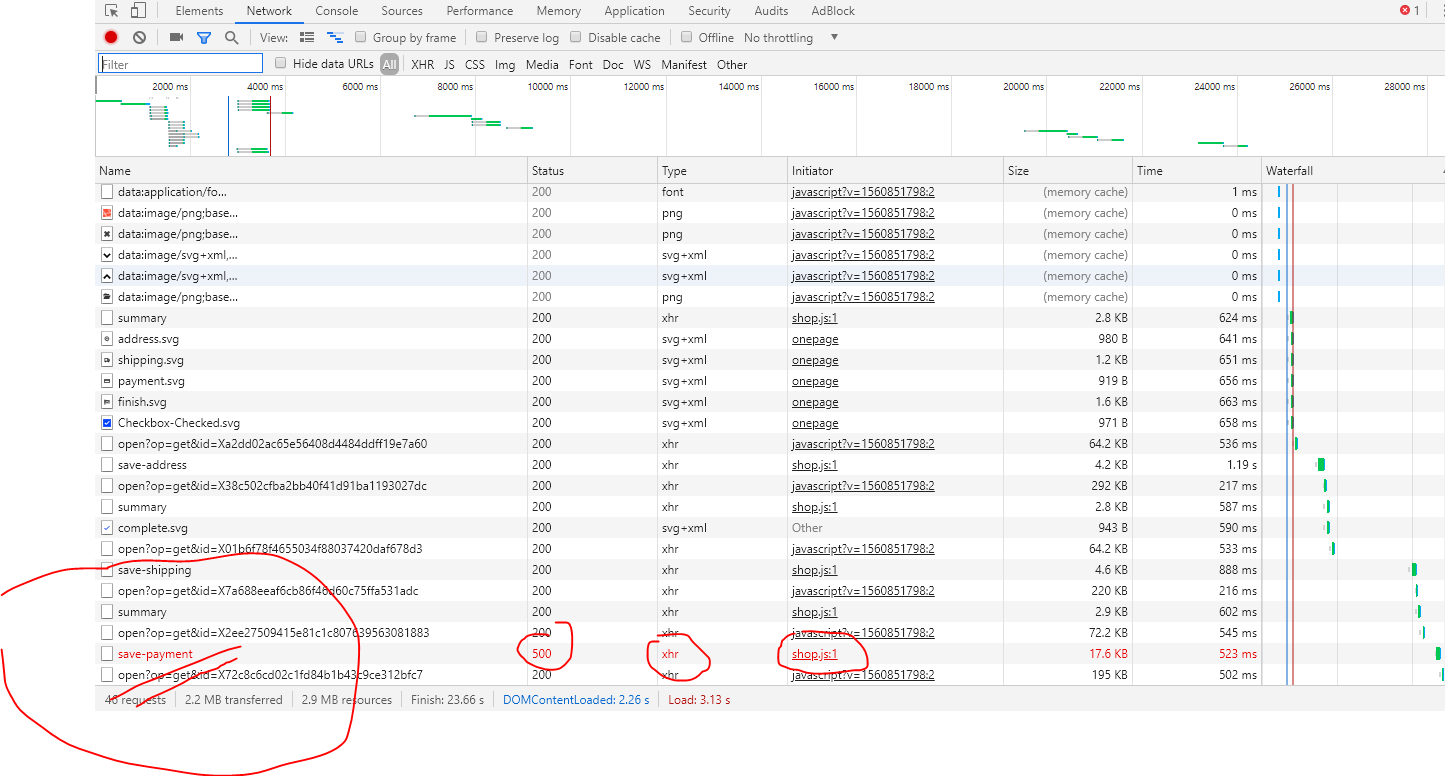Screen dimensions: 1445x776
Task: Open shop.js:1 initiator of save-address
Action: coord(814,465)
